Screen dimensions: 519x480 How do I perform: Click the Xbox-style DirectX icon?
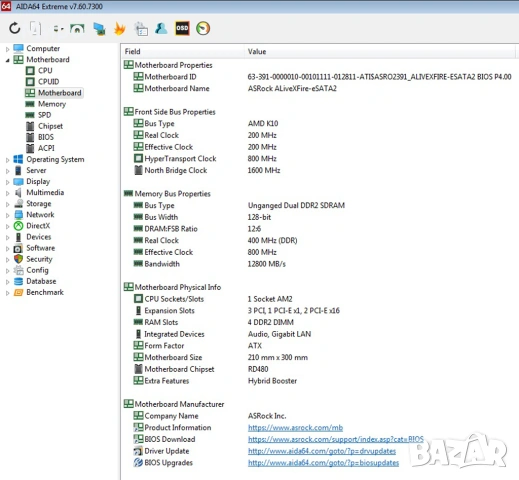pos(18,226)
